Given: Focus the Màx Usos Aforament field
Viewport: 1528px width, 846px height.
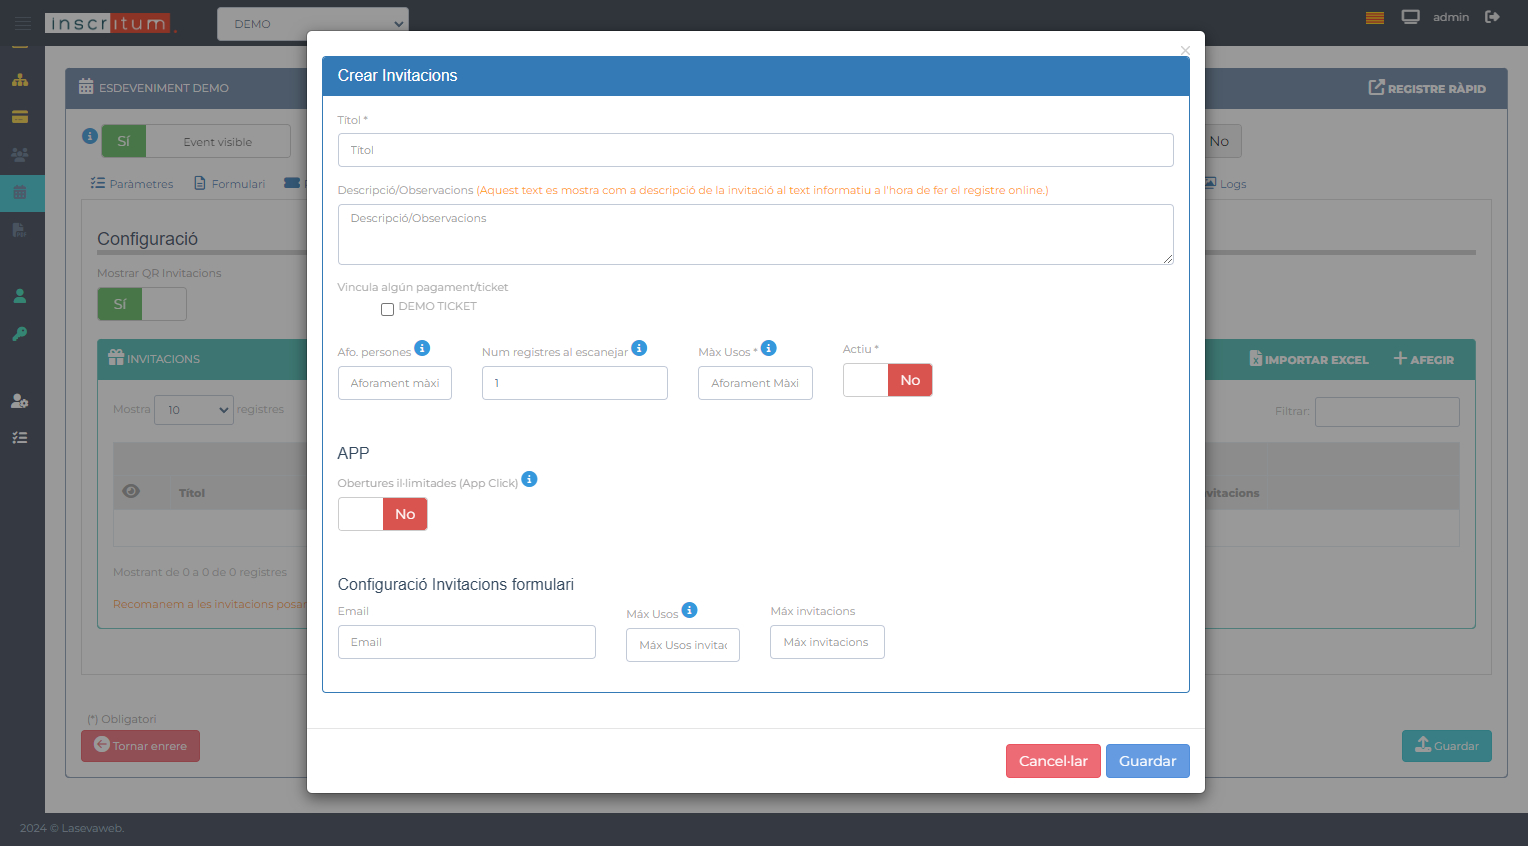Looking at the screenshot, I should point(755,383).
